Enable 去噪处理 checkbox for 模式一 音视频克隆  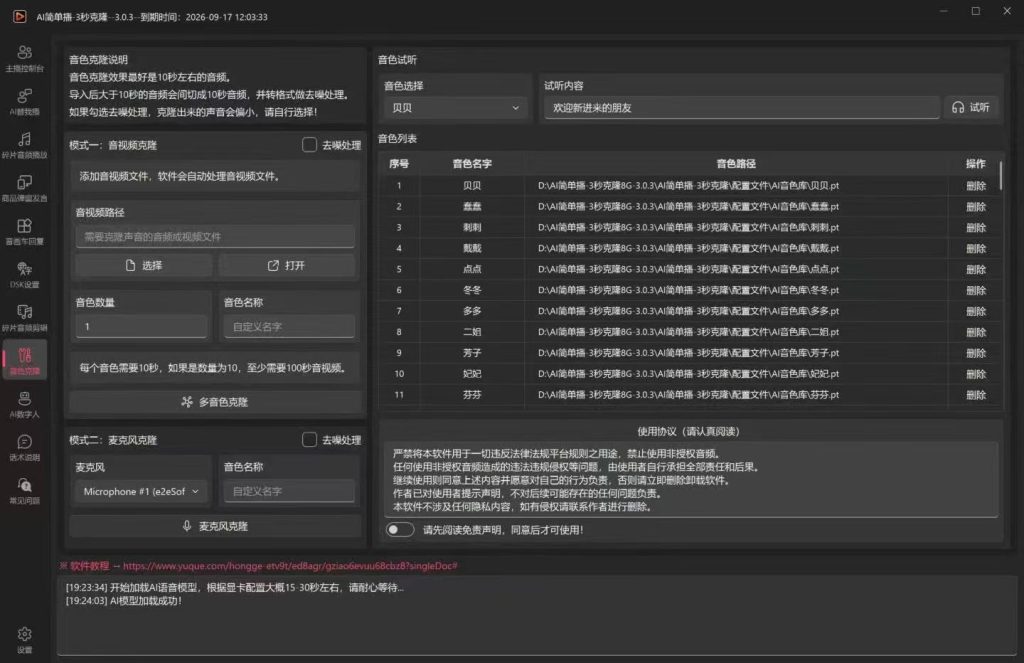tap(310, 144)
